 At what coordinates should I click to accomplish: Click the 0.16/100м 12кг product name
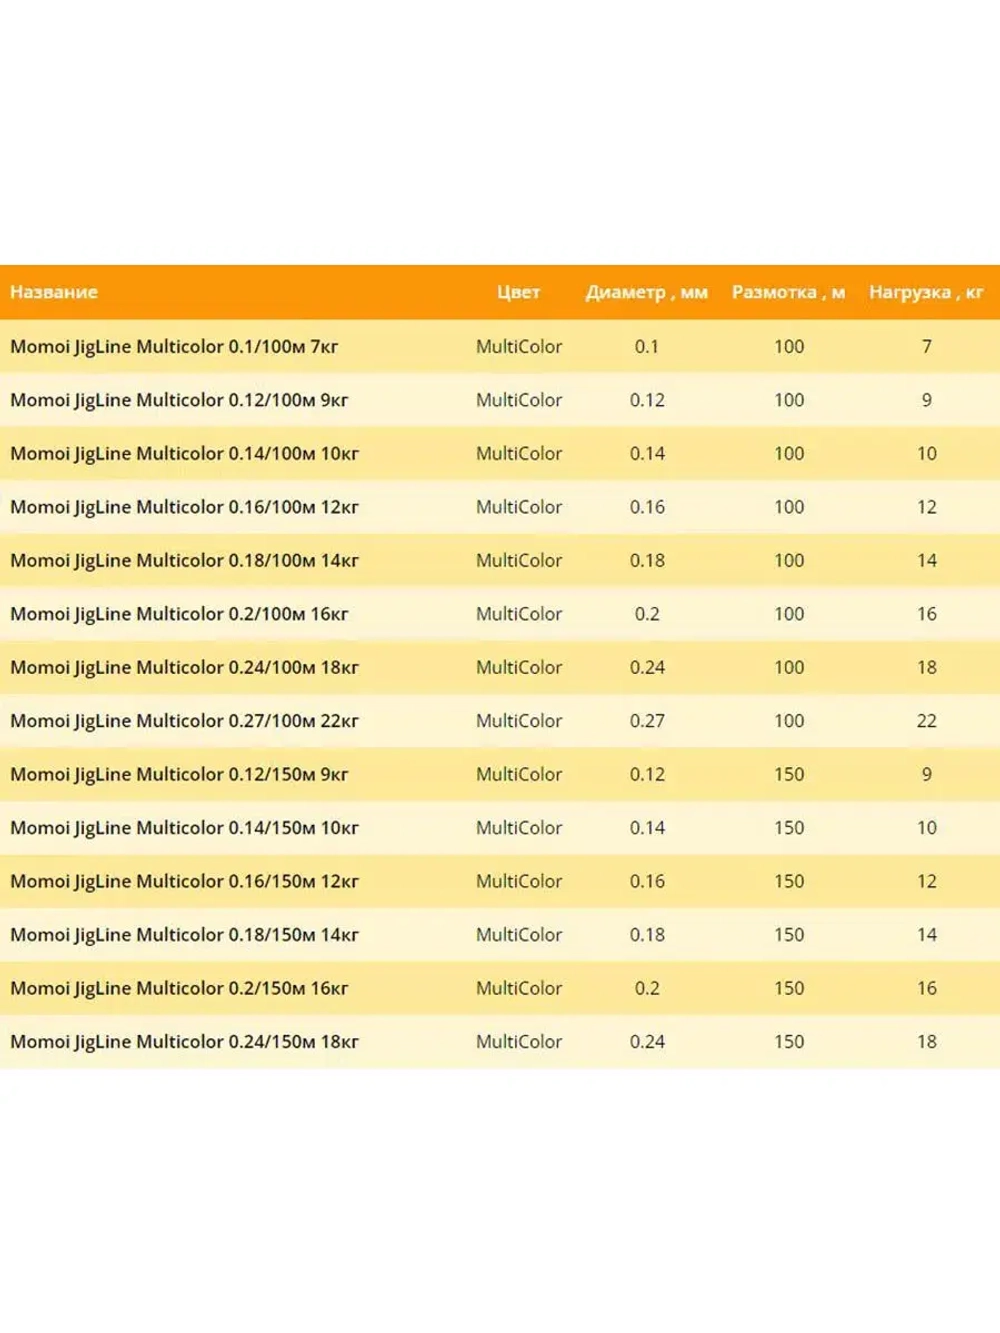tap(184, 507)
